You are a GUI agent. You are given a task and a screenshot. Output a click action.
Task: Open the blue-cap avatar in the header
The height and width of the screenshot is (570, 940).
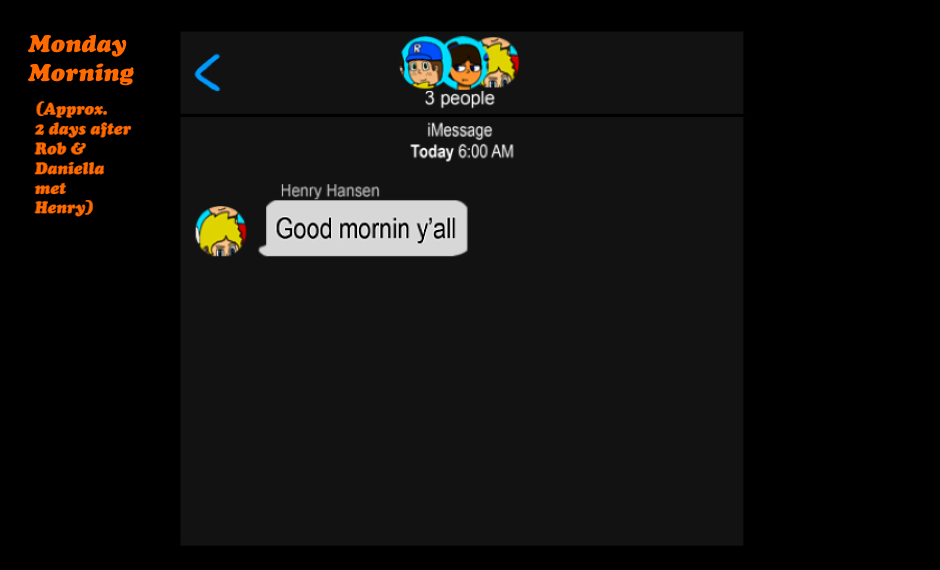tap(422, 62)
